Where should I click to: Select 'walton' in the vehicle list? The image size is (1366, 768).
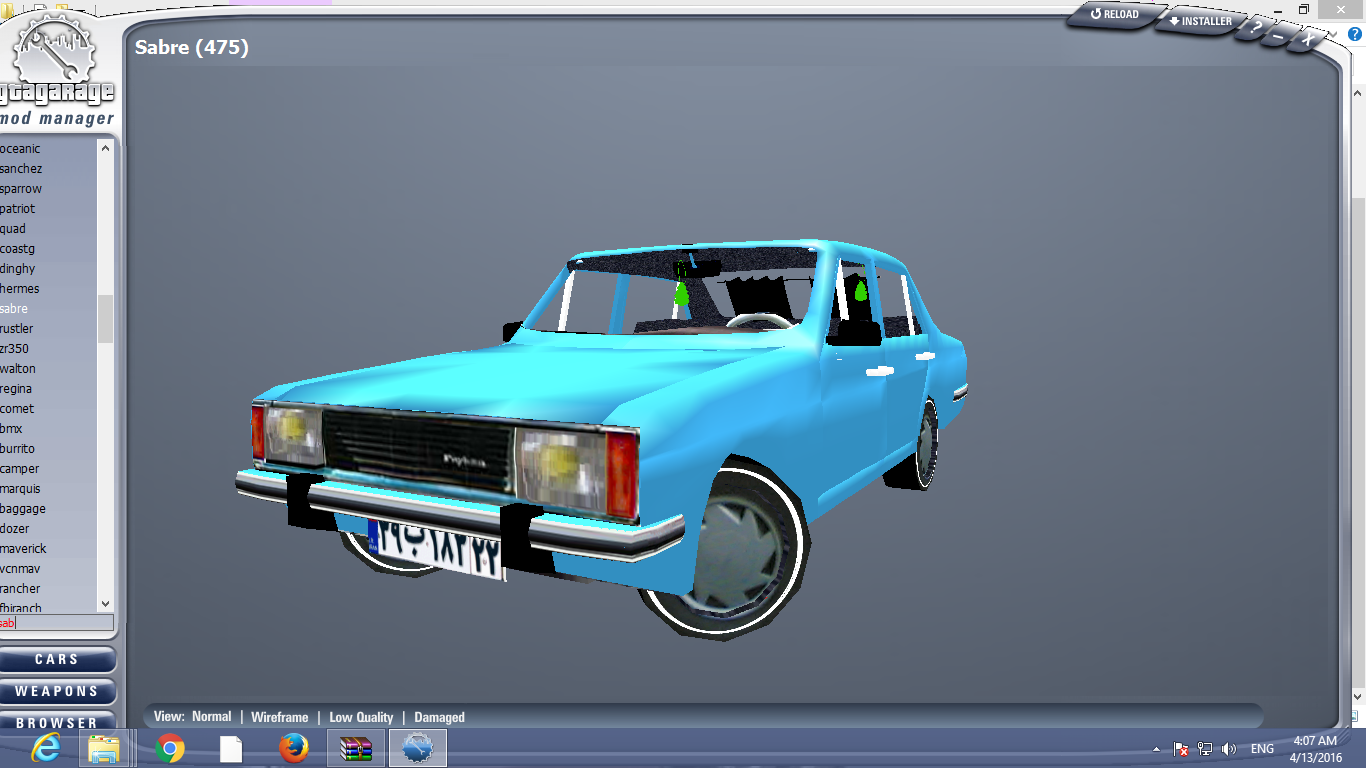click(x=18, y=369)
